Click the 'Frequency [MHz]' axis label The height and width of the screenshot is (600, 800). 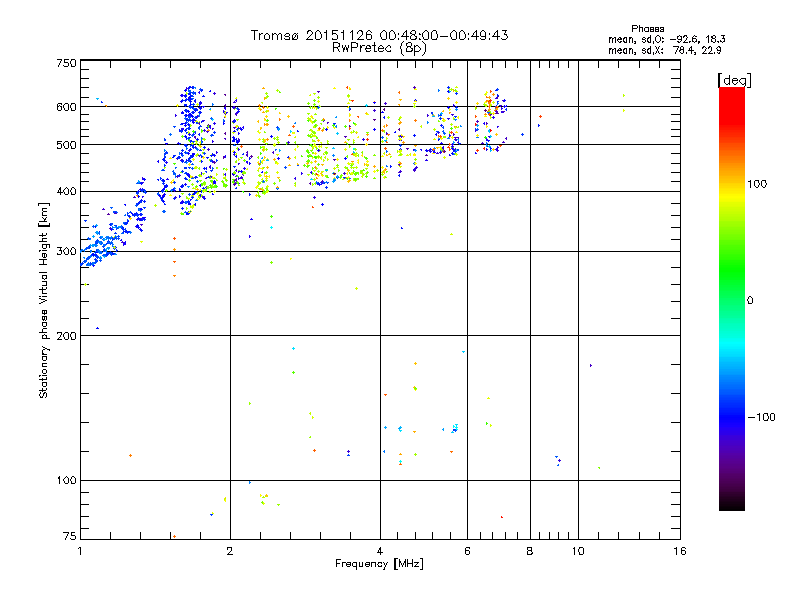click(379, 564)
